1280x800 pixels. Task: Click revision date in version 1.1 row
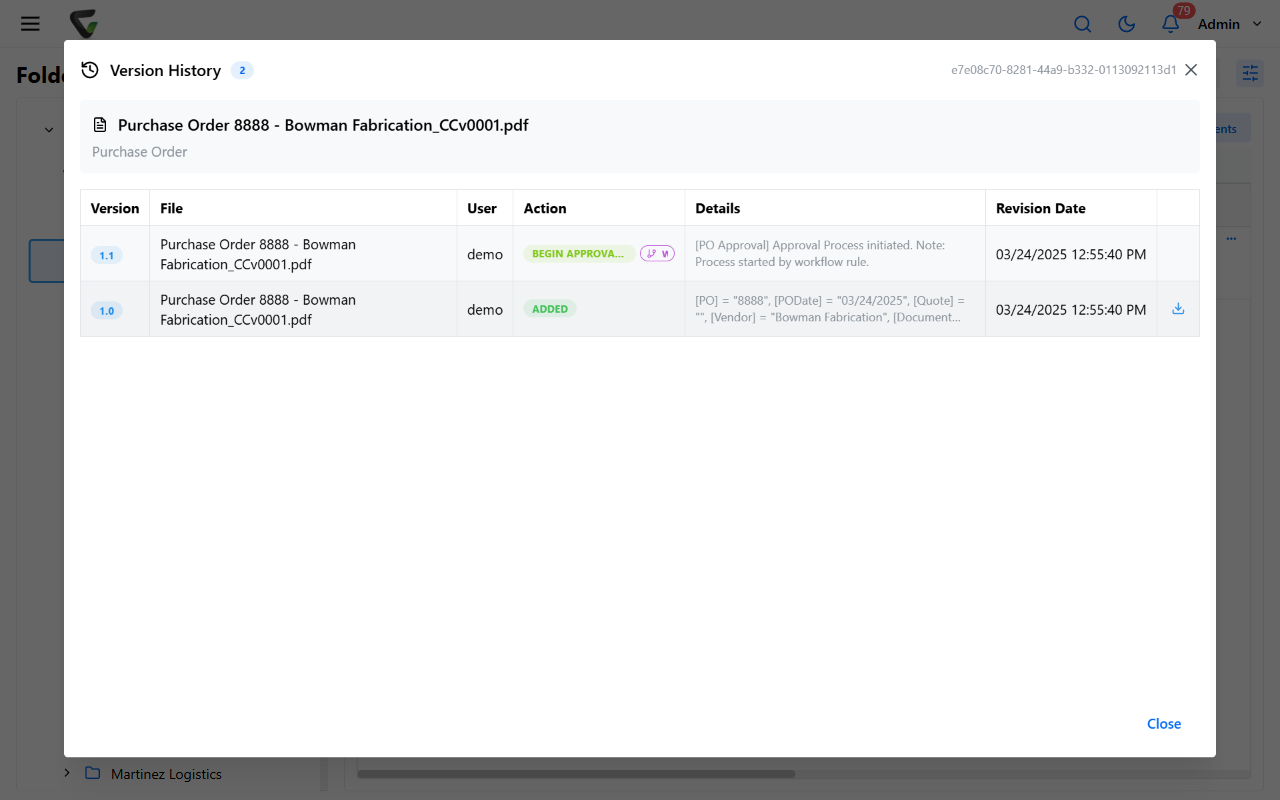1071,254
